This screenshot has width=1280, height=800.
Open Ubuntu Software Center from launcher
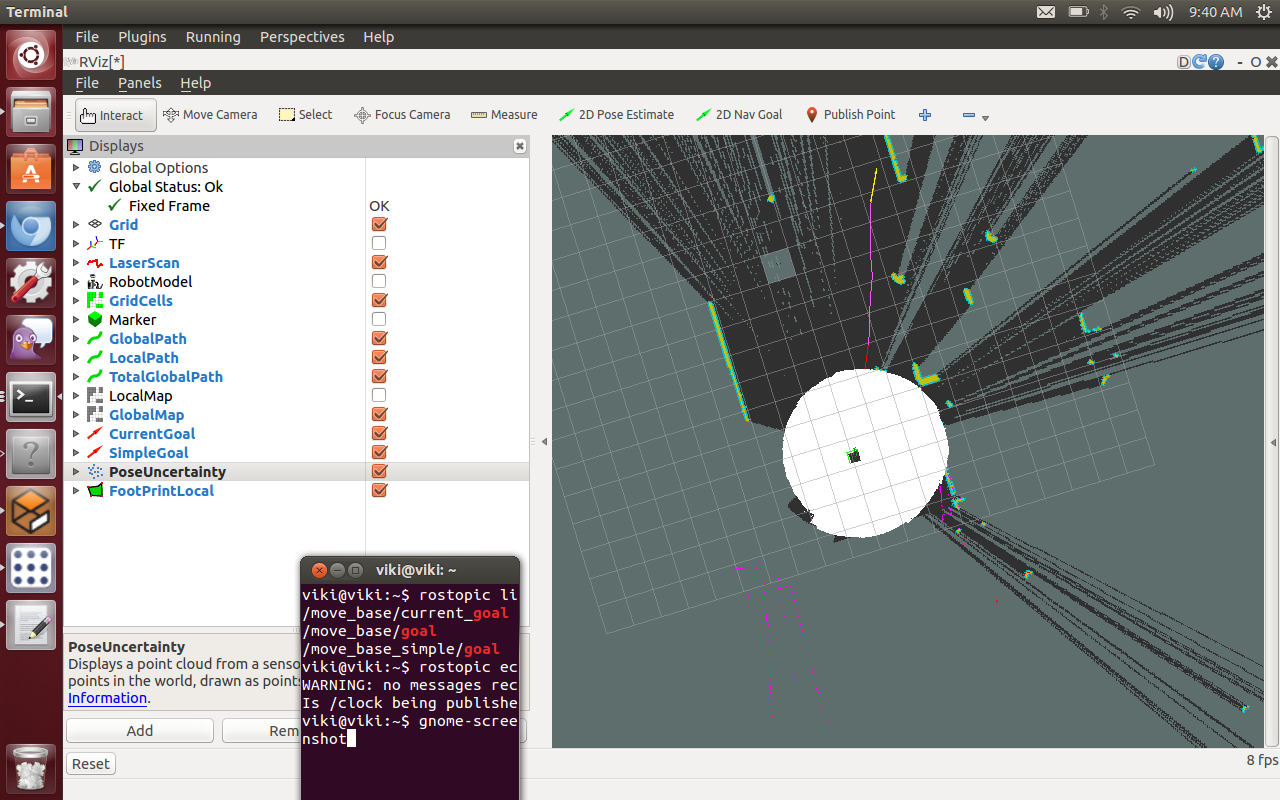point(31,169)
